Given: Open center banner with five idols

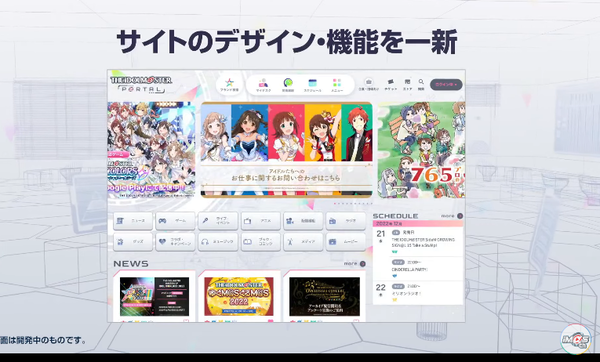Looking at the screenshot, I should [287, 150].
